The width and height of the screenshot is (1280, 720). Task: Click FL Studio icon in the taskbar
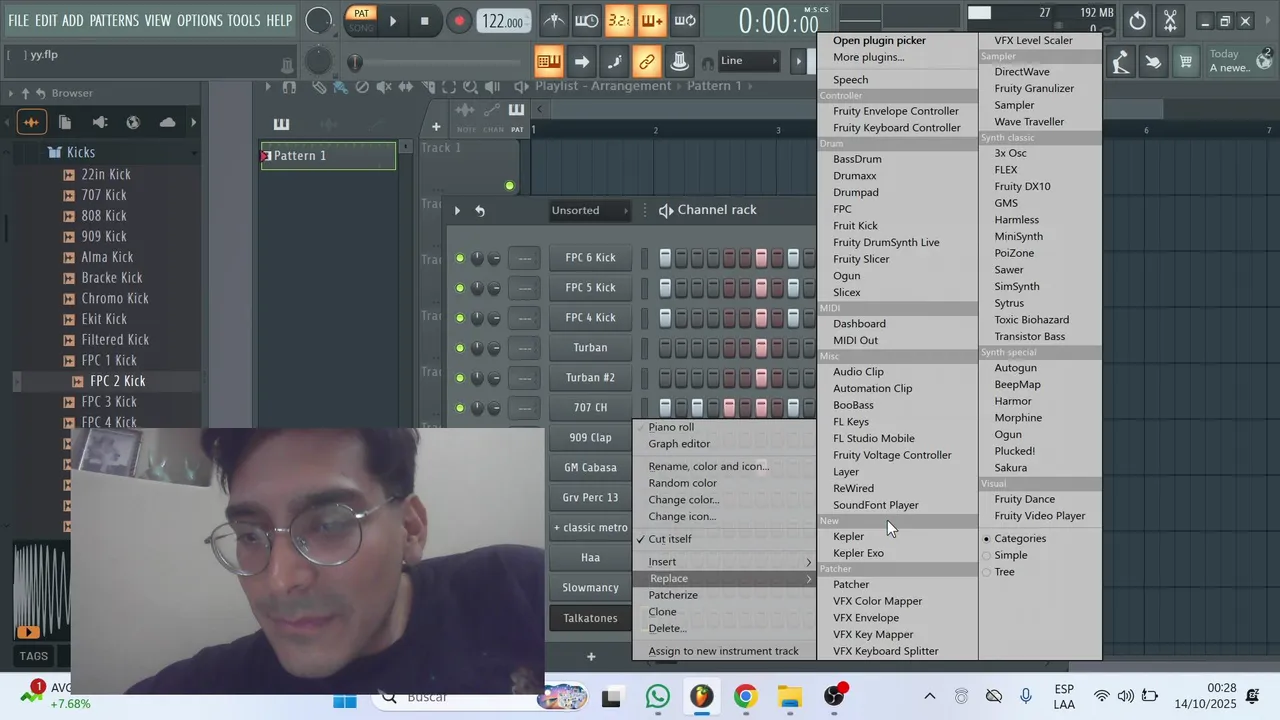click(x=702, y=697)
